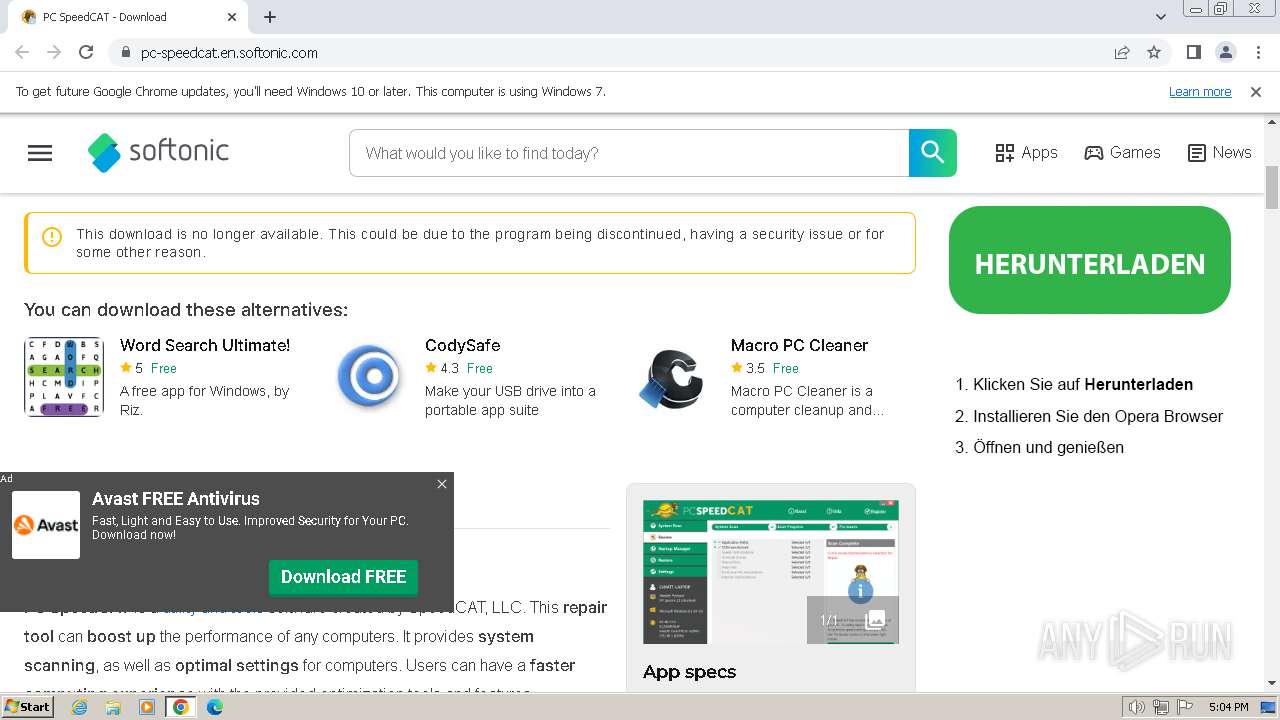Open Windows Media Player from taskbar
This screenshot has height=720, width=1280.
pyautogui.click(x=147, y=707)
